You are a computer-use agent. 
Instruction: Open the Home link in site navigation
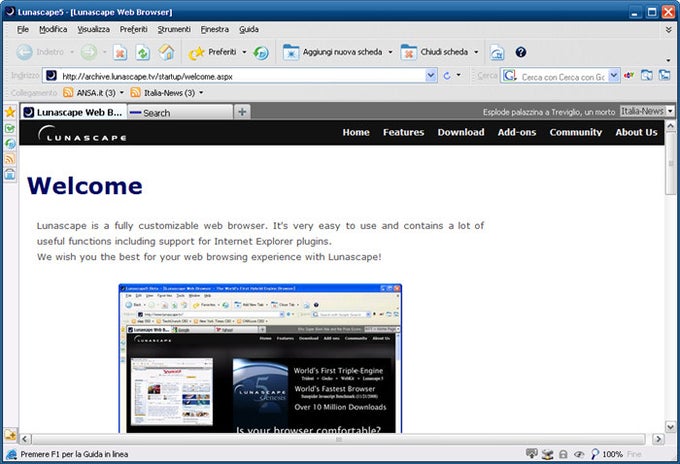[x=356, y=132]
